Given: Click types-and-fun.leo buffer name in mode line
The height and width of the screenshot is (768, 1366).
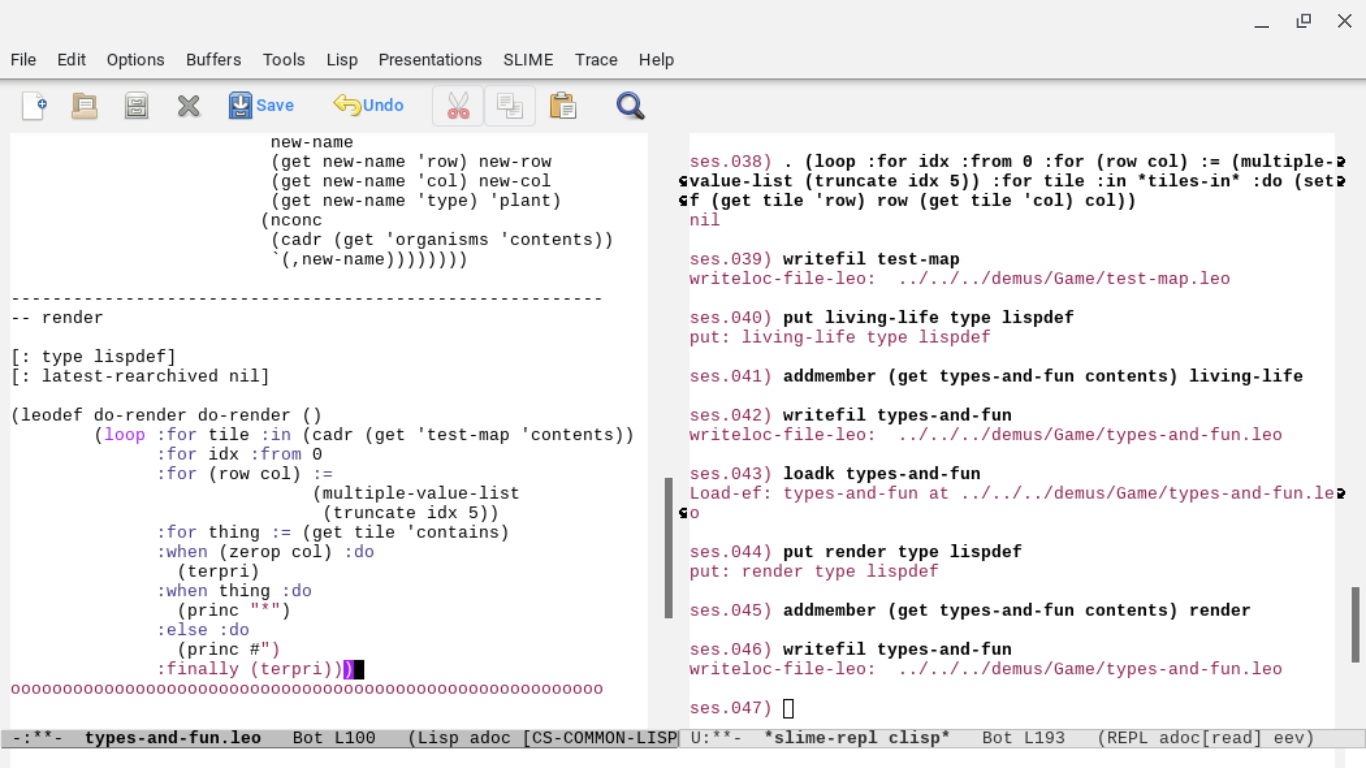Looking at the screenshot, I should pos(172,738).
